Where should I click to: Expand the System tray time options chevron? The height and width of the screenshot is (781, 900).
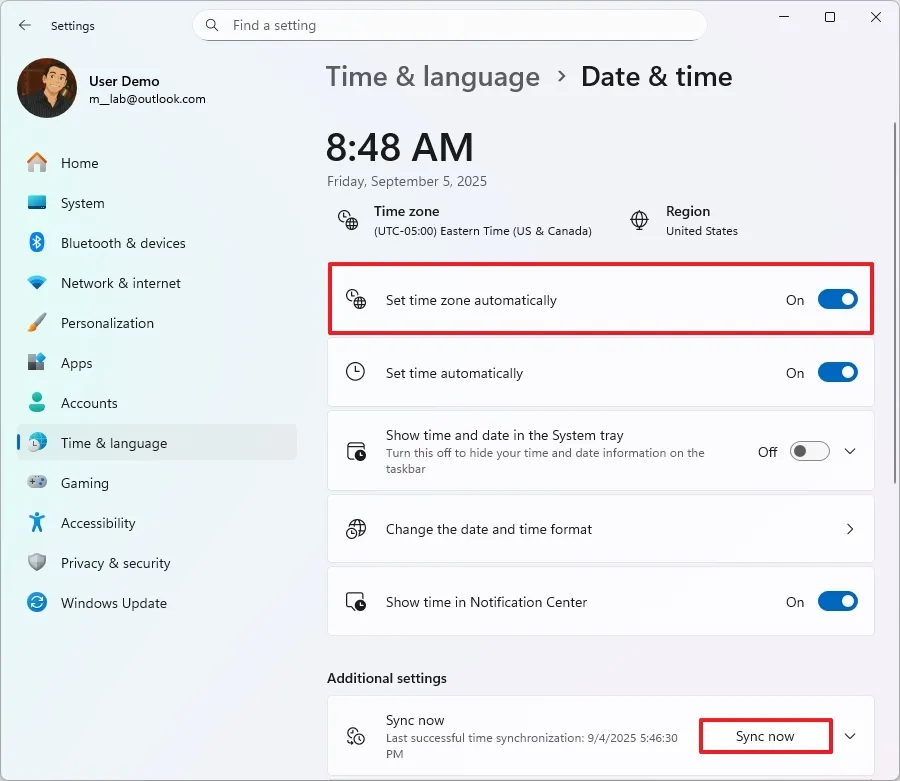[850, 452]
